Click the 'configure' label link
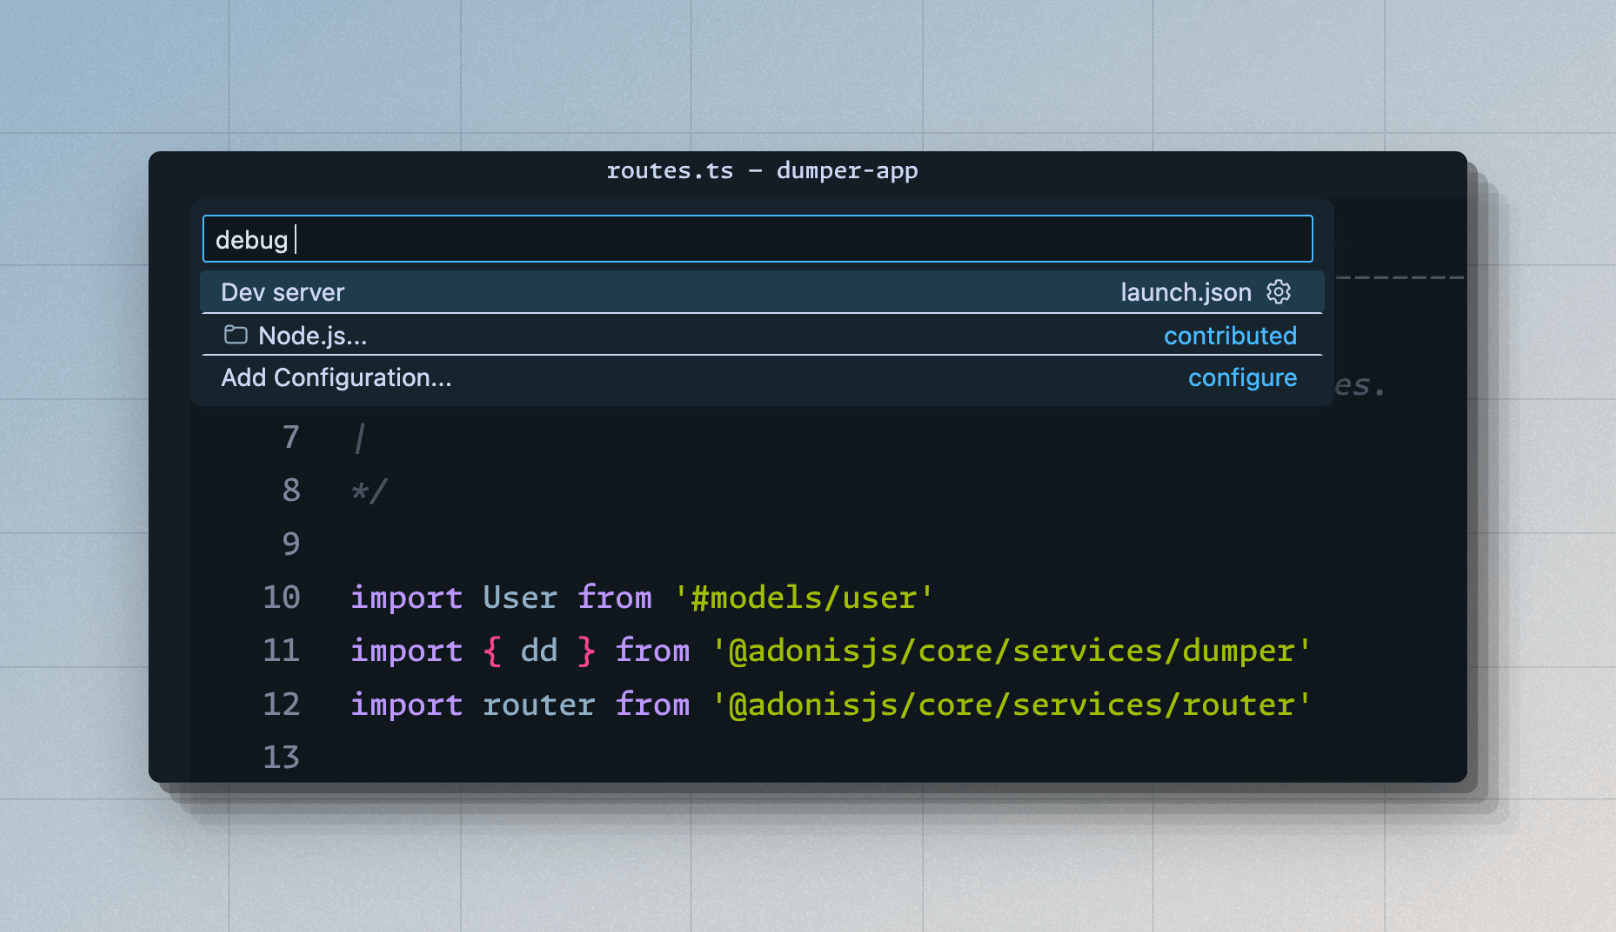This screenshot has width=1616, height=932. (x=1242, y=378)
